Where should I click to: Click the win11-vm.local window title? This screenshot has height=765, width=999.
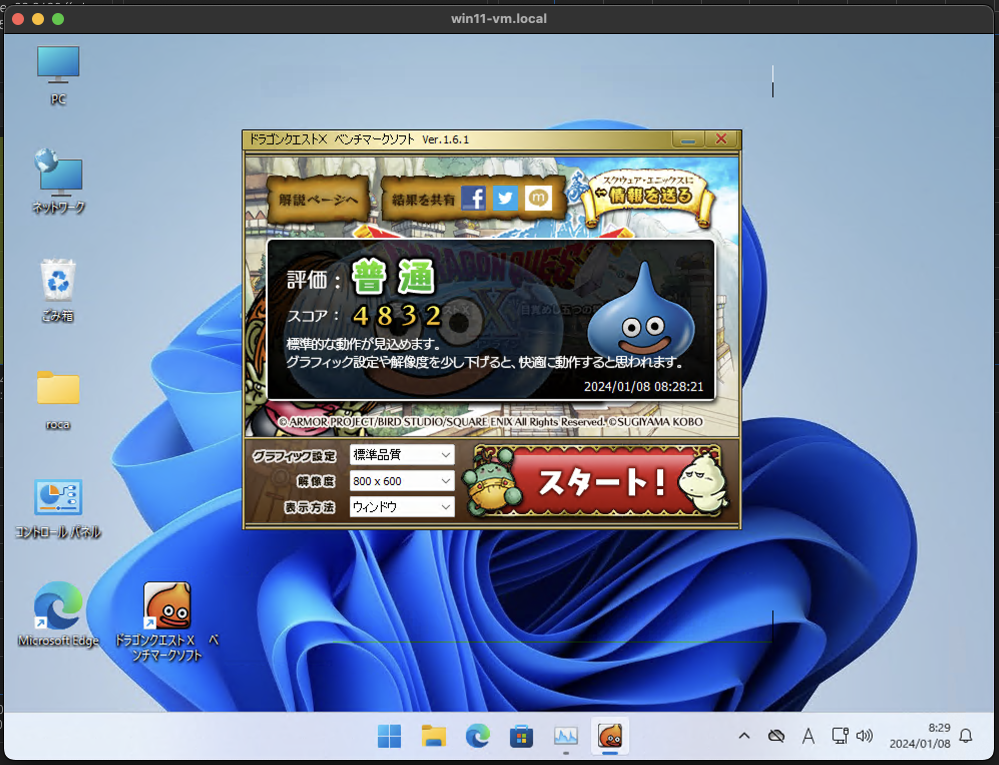(x=499, y=18)
